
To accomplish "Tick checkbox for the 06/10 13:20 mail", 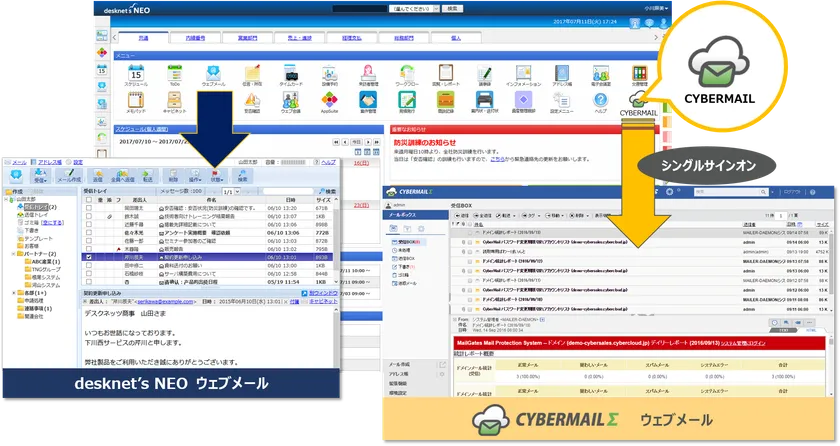I will [x=88, y=208].
